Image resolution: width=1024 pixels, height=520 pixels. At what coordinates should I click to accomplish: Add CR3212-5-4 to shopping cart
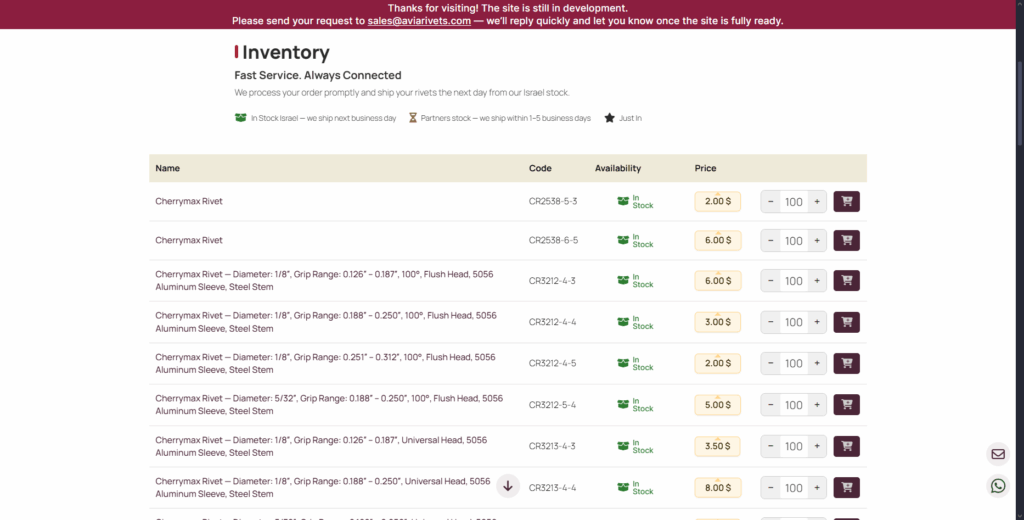[846, 405]
